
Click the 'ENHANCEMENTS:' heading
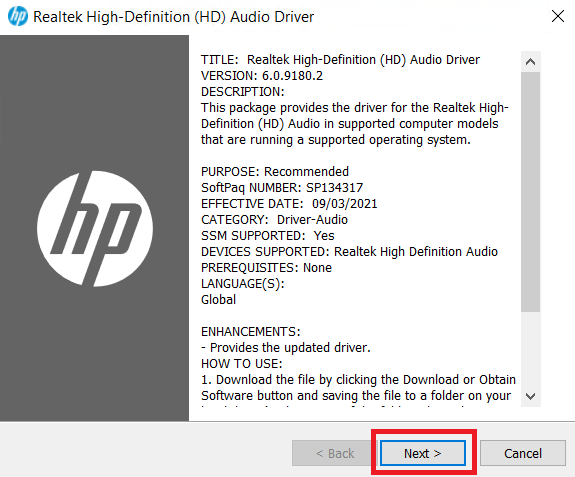point(251,332)
